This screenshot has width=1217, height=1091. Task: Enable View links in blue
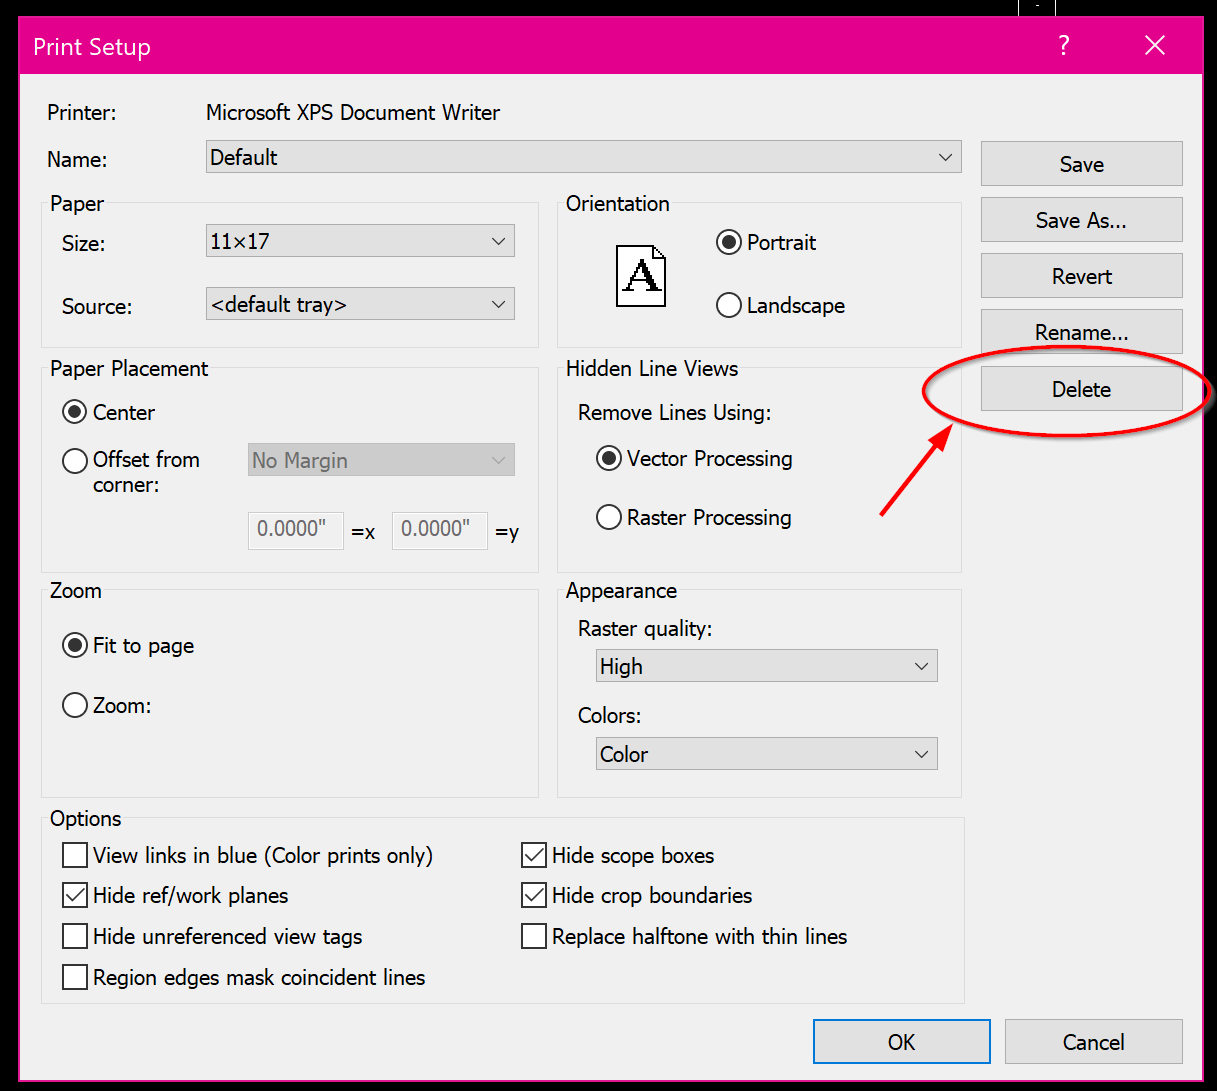[x=74, y=855]
